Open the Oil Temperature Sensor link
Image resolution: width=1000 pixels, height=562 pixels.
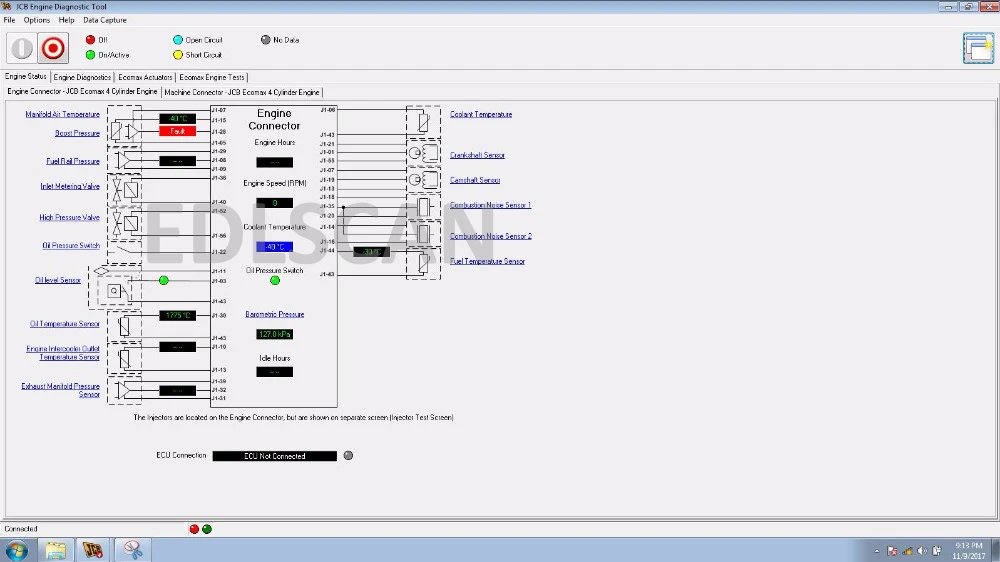point(64,324)
